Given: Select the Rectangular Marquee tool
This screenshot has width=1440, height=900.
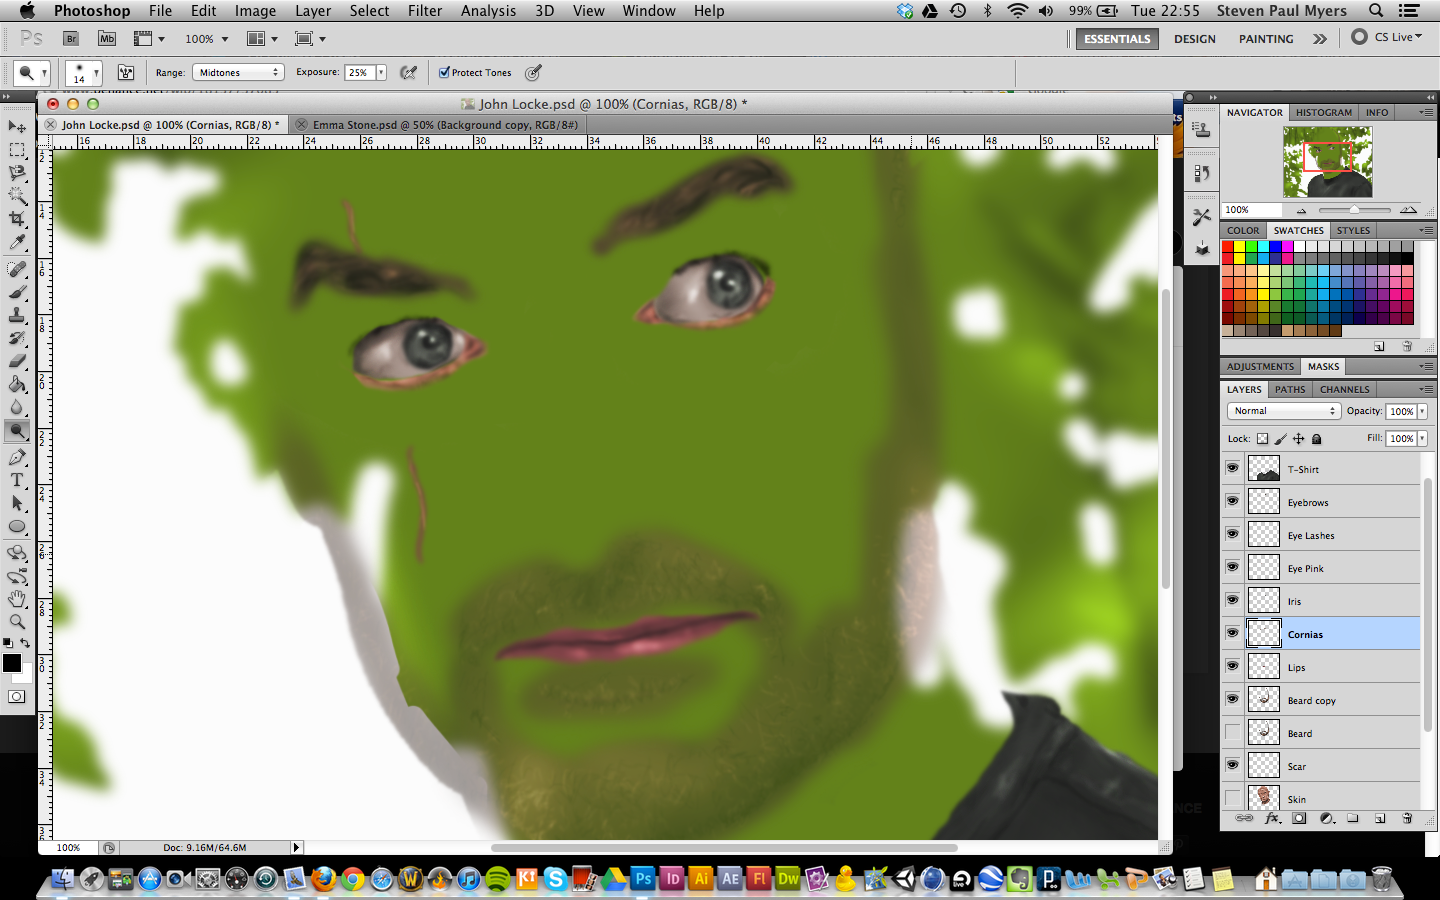Looking at the screenshot, I should (x=17, y=150).
